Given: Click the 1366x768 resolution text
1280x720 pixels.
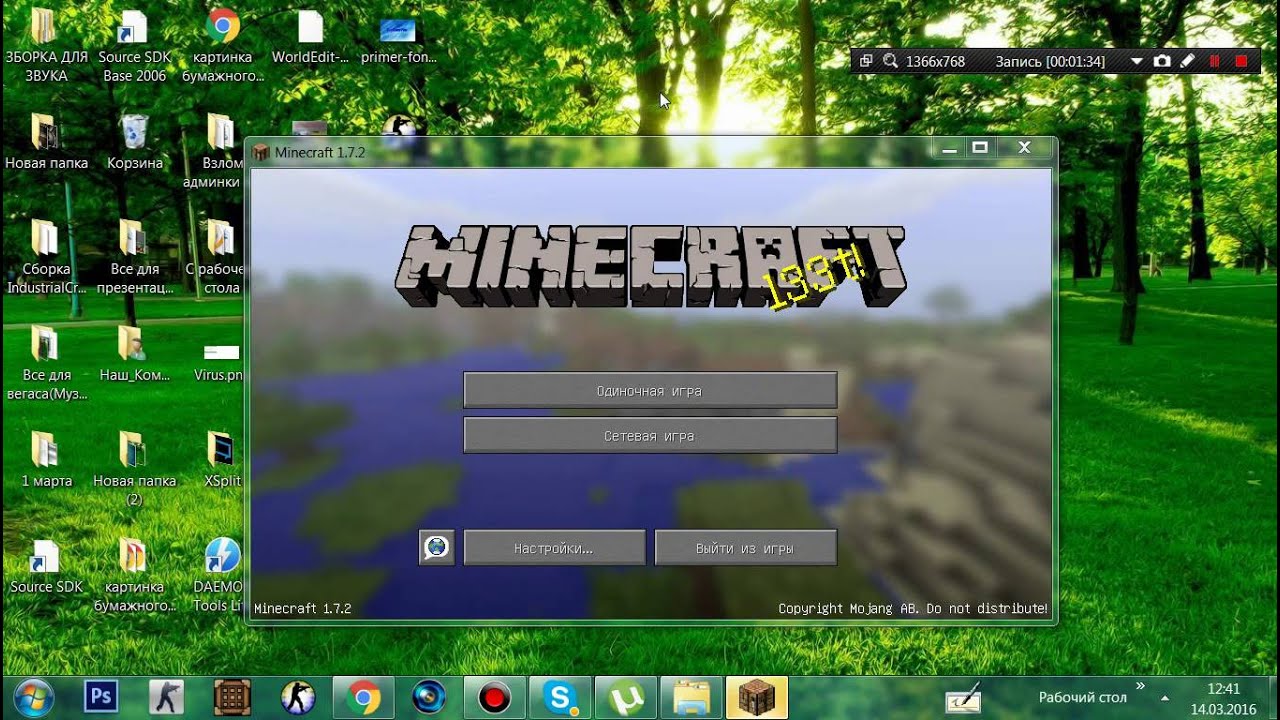Looking at the screenshot, I should (x=935, y=62).
